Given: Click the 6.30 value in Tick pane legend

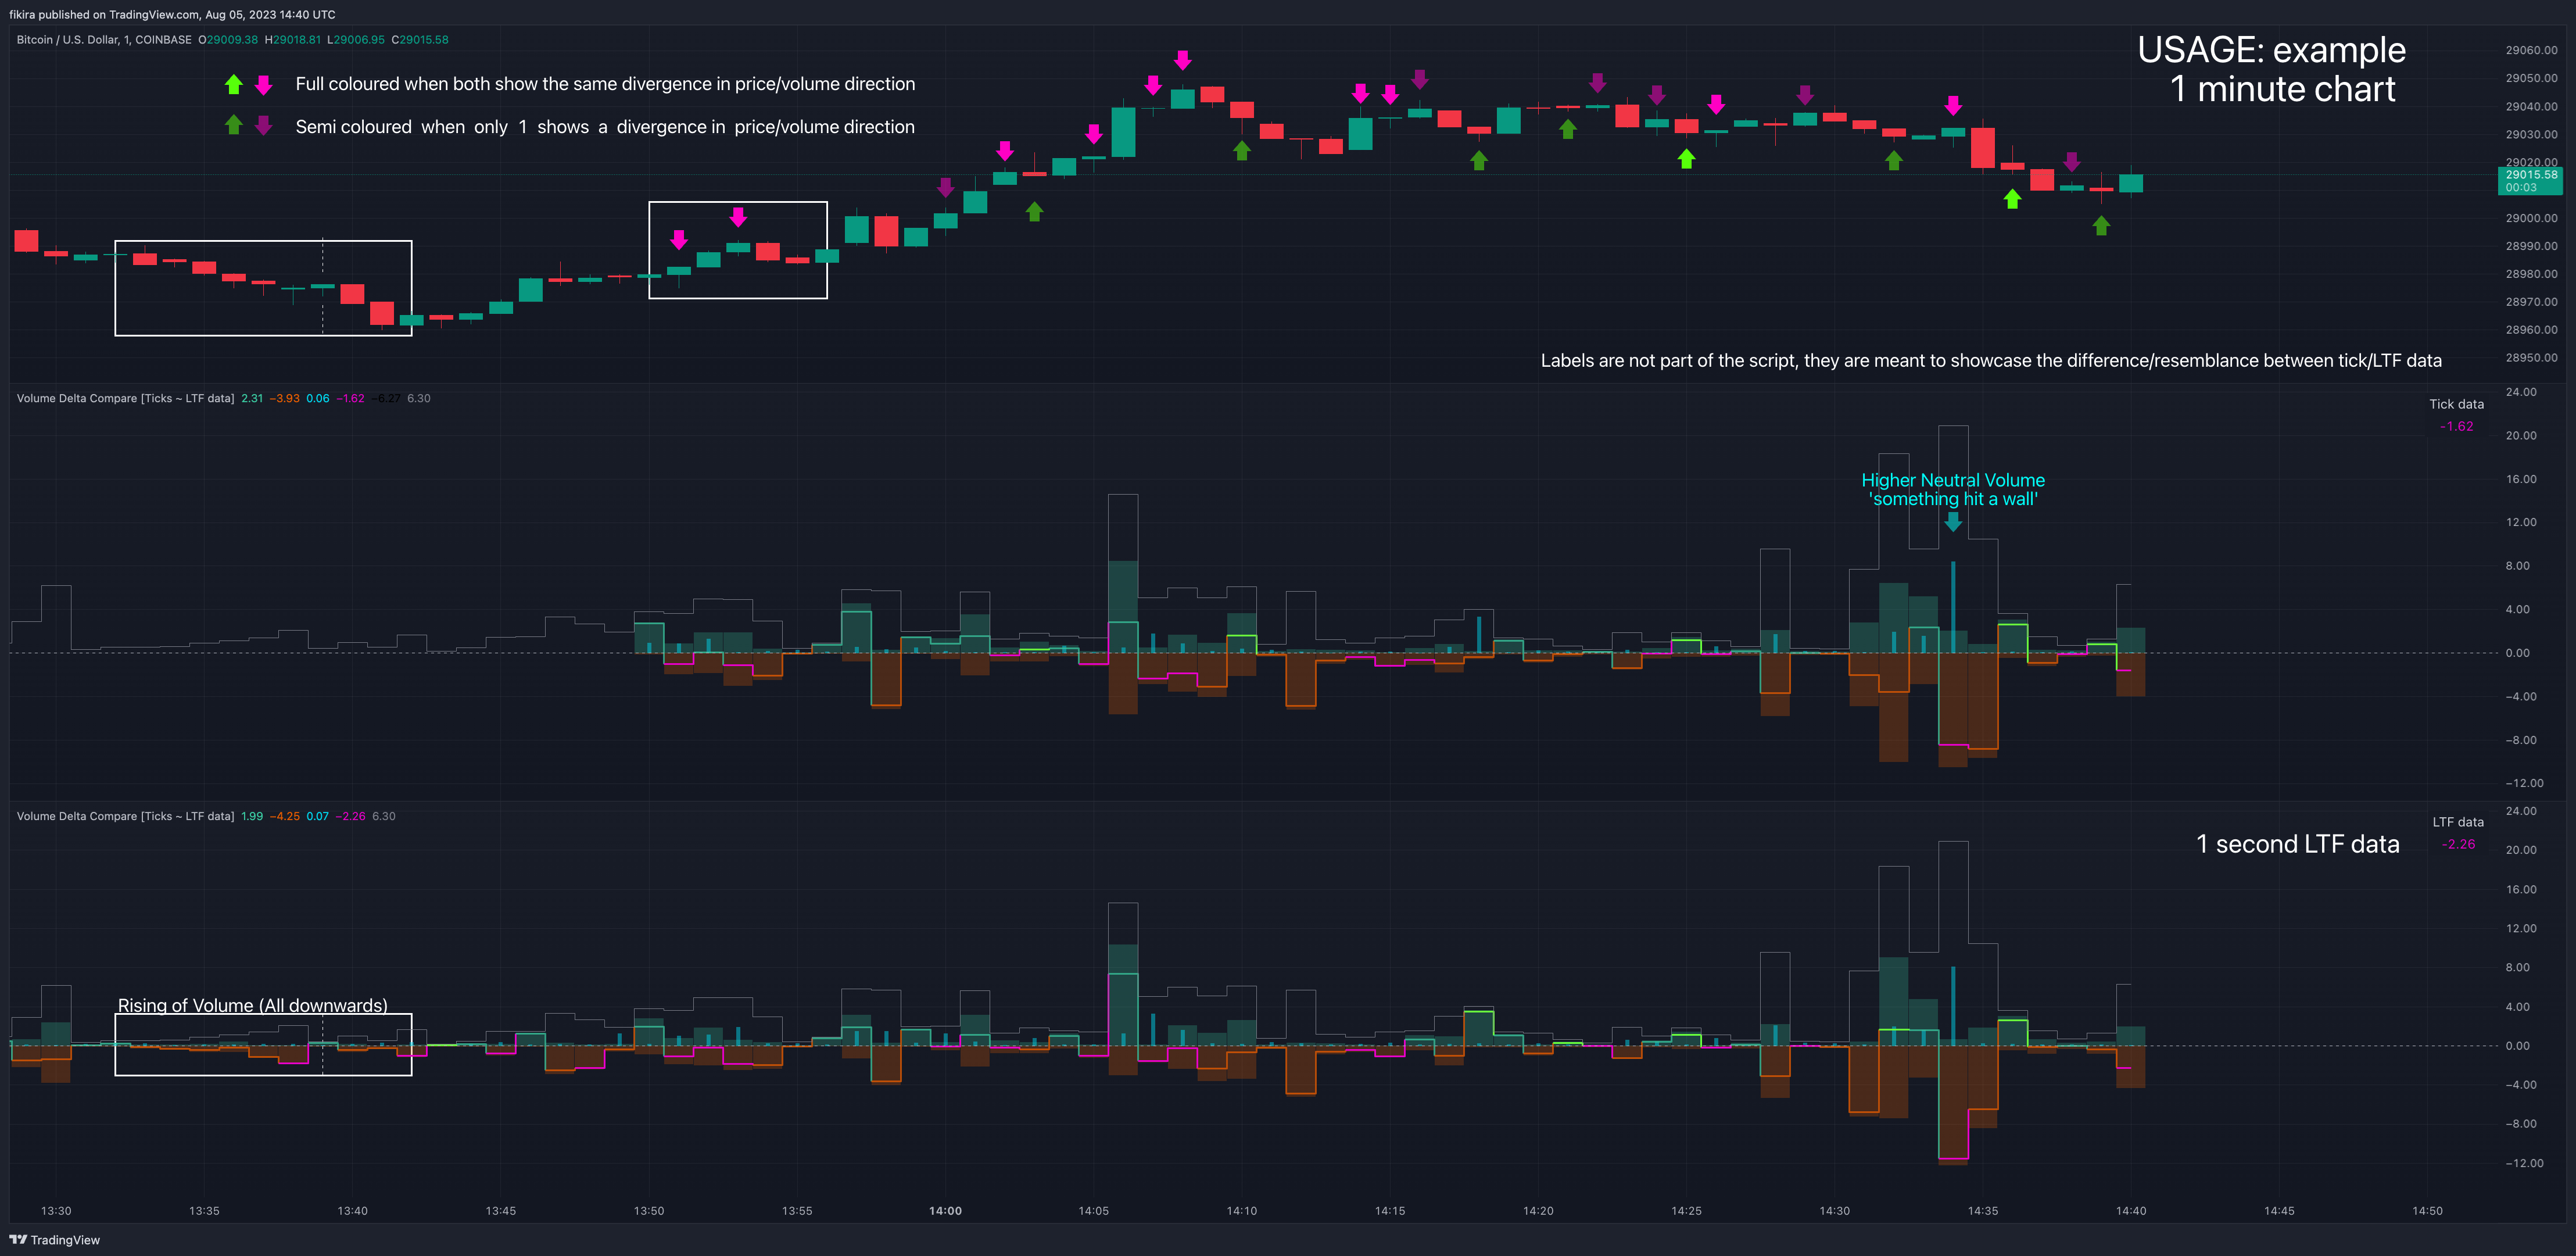Looking at the screenshot, I should (419, 398).
